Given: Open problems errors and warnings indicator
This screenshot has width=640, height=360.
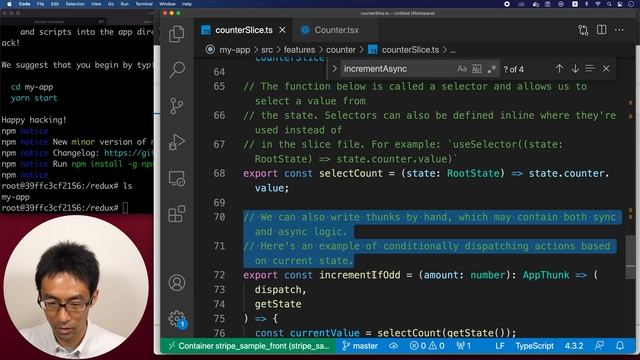Looking at the screenshot, I should [427, 346].
